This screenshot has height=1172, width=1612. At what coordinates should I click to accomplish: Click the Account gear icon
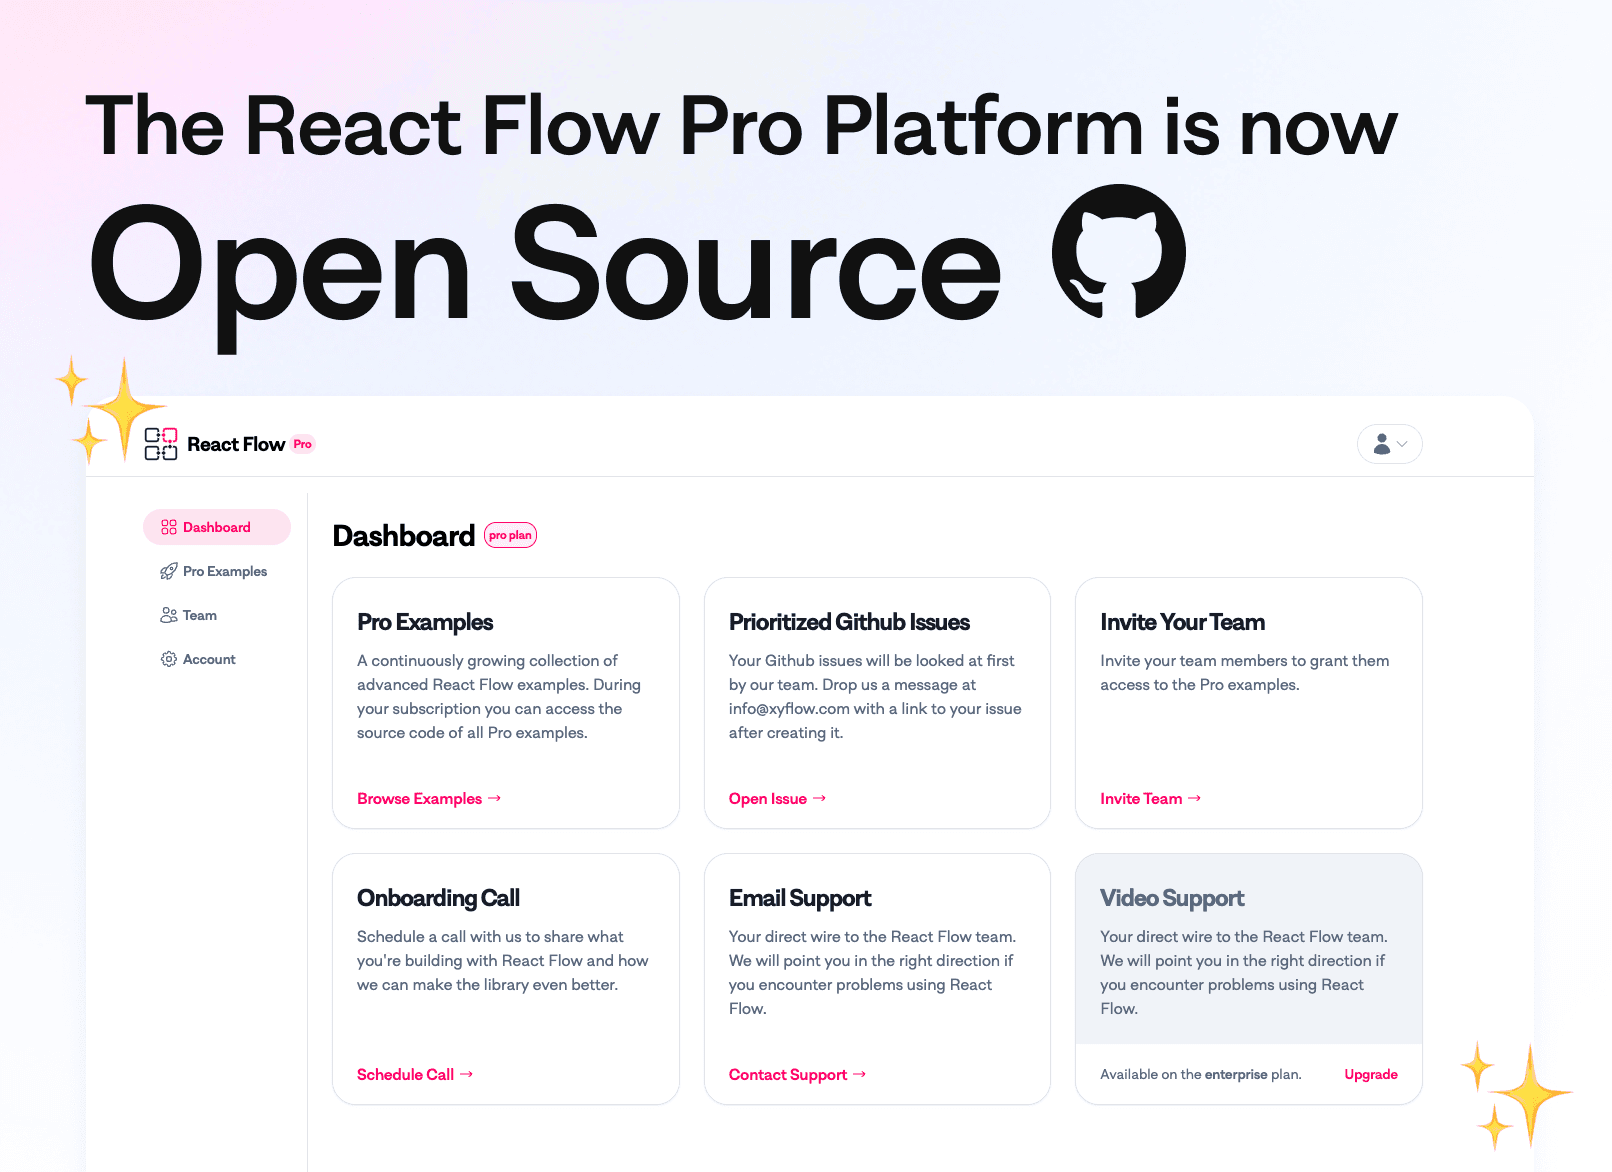[169, 659]
